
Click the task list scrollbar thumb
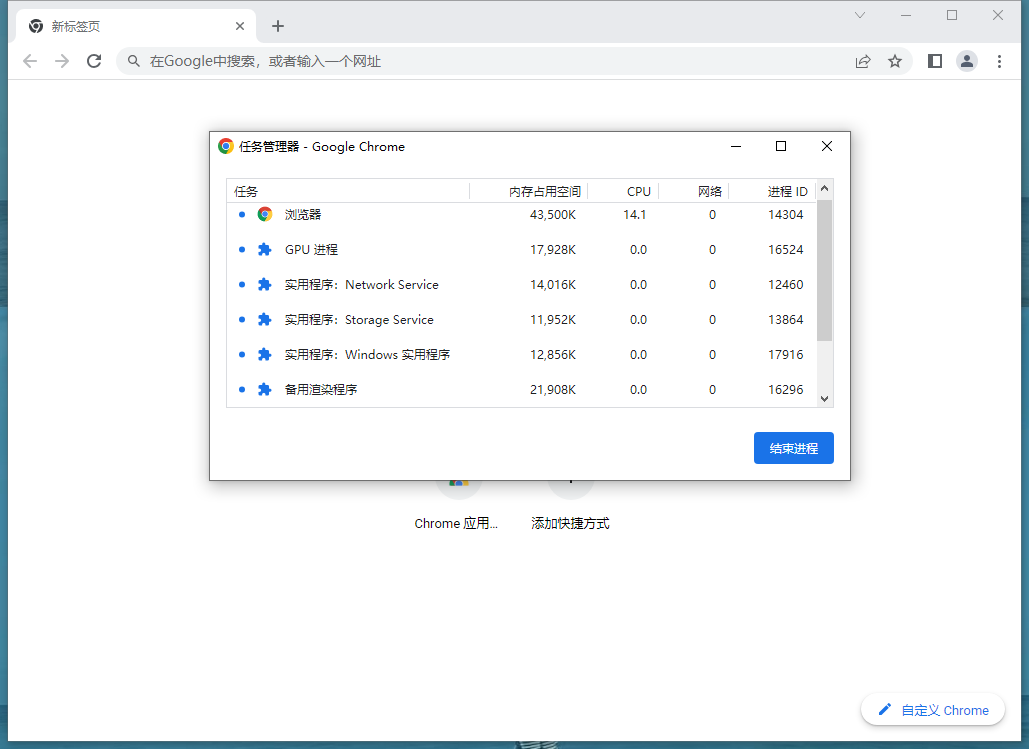point(825,270)
